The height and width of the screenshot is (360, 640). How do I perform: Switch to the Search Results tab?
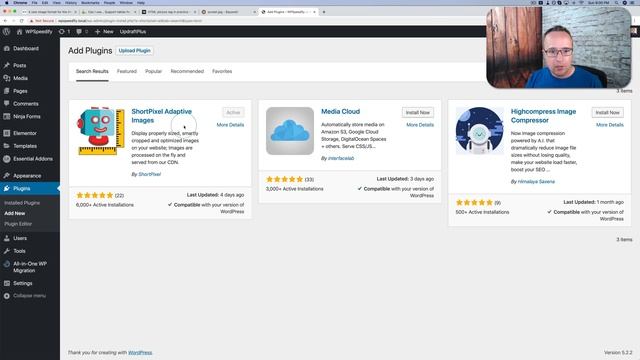92,71
